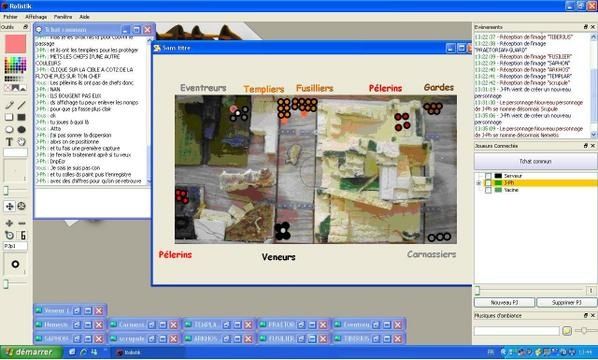Tick the checkbox next to J-Ph player
Image resolution: width=598 pixels, height=360 pixels.
(488, 183)
